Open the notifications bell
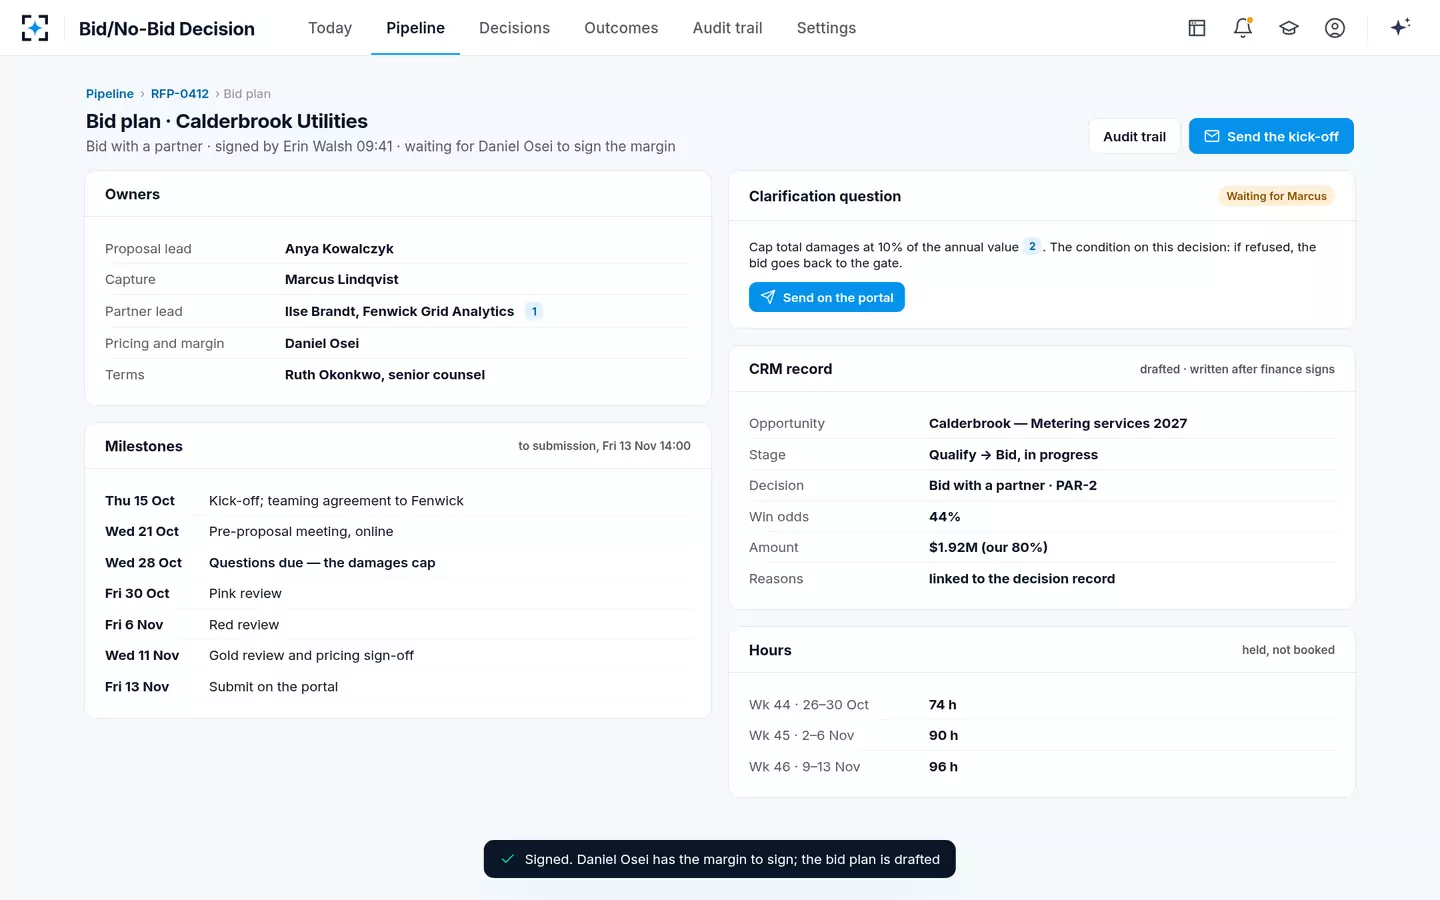This screenshot has width=1440, height=900. [1243, 28]
